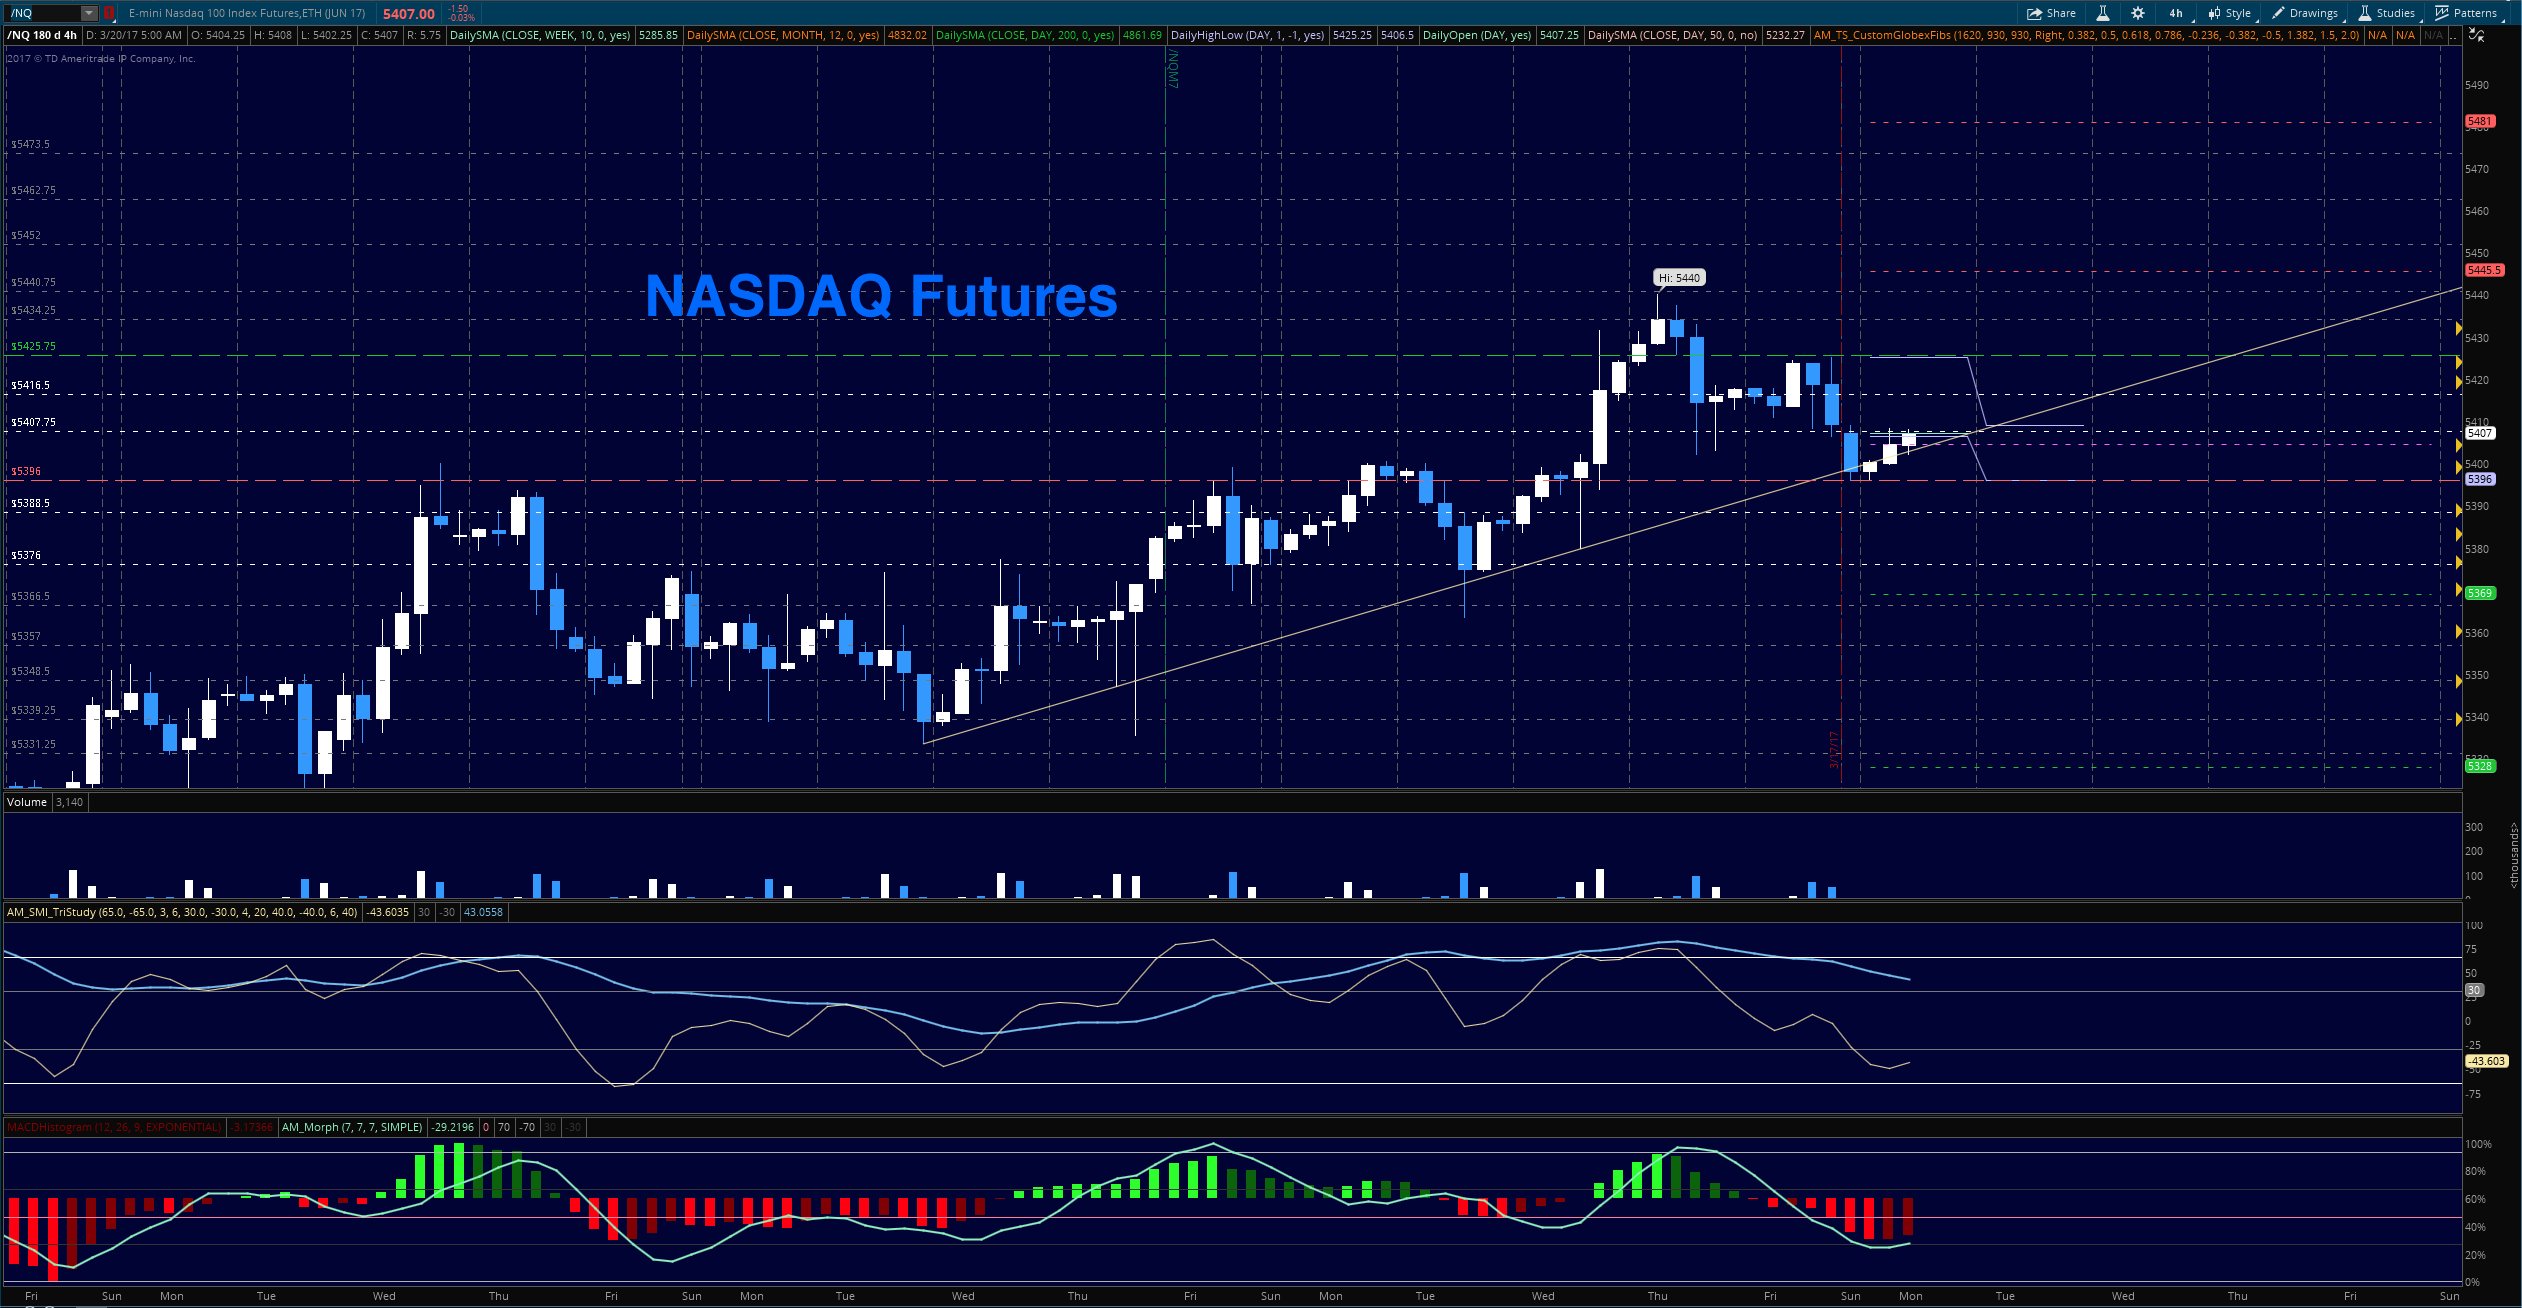Click the /NQ symbol input field

point(42,13)
